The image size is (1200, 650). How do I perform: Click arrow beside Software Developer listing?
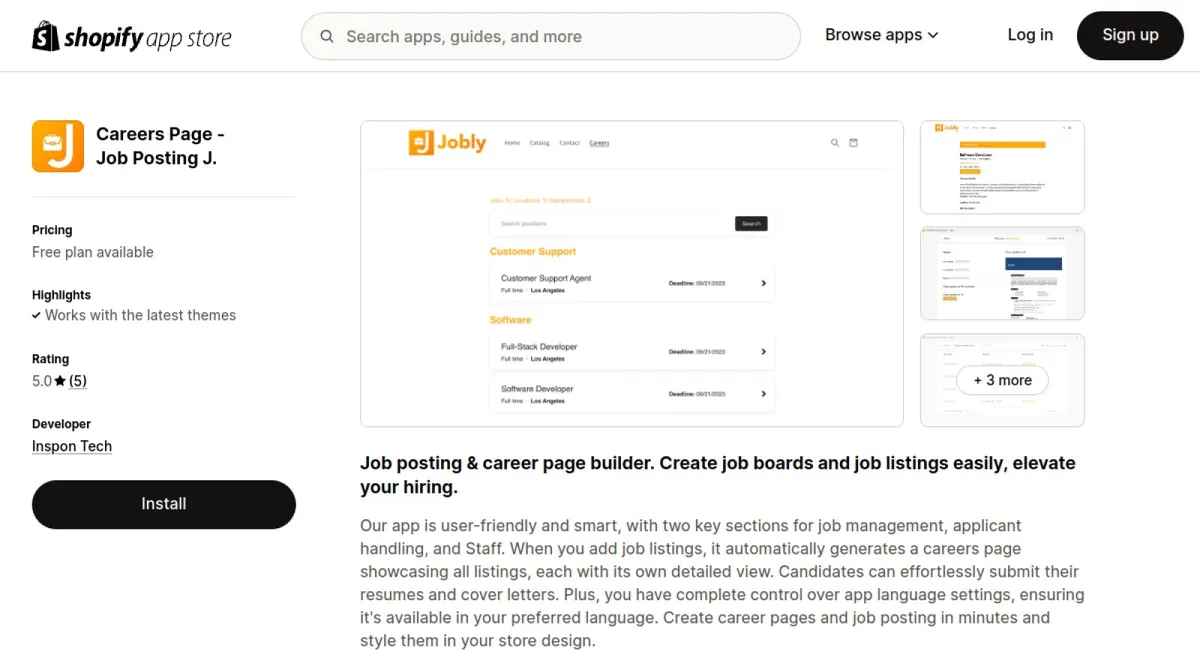tap(763, 394)
